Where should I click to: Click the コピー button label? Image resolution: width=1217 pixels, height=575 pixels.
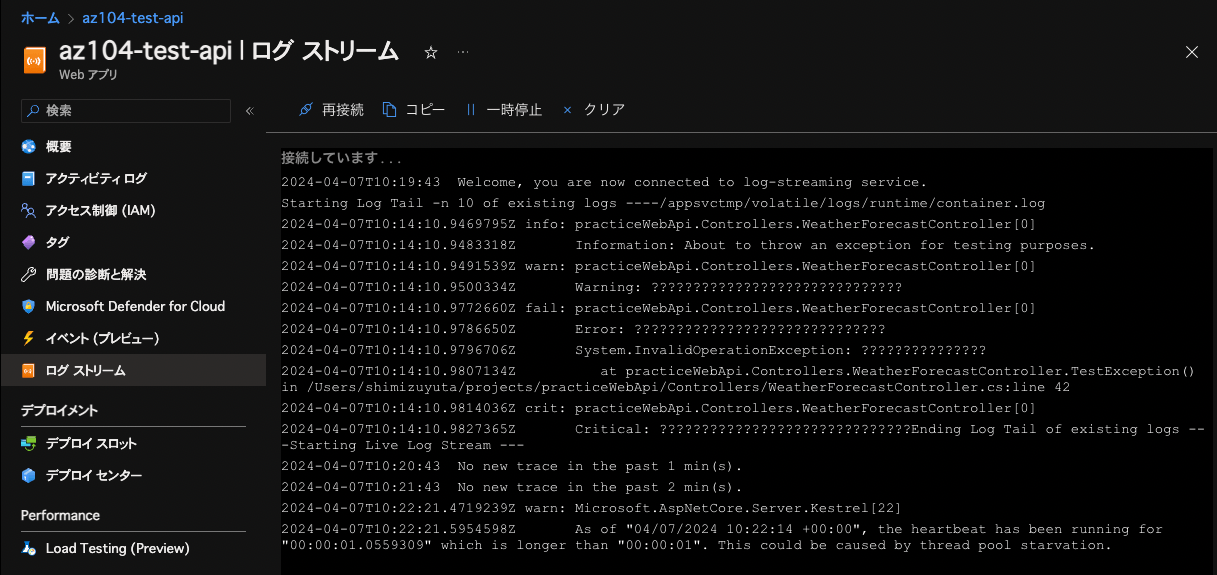pos(425,110)
